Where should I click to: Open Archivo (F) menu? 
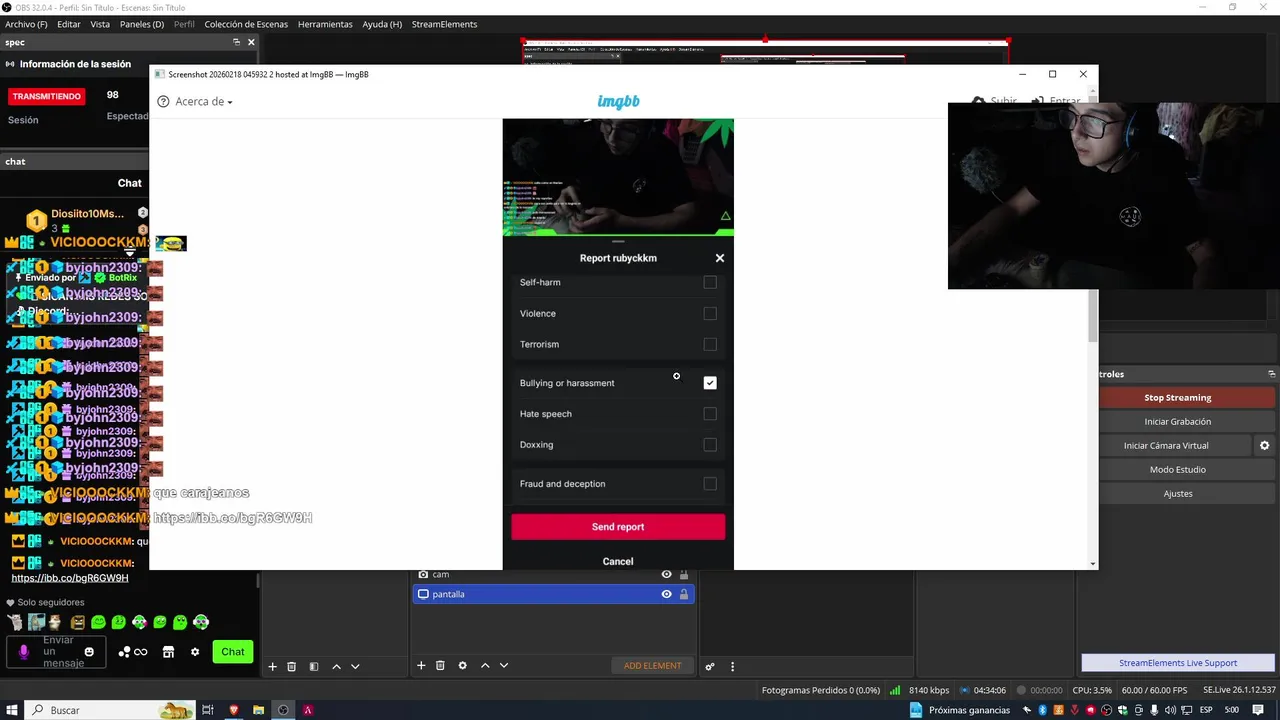(26, 24)
